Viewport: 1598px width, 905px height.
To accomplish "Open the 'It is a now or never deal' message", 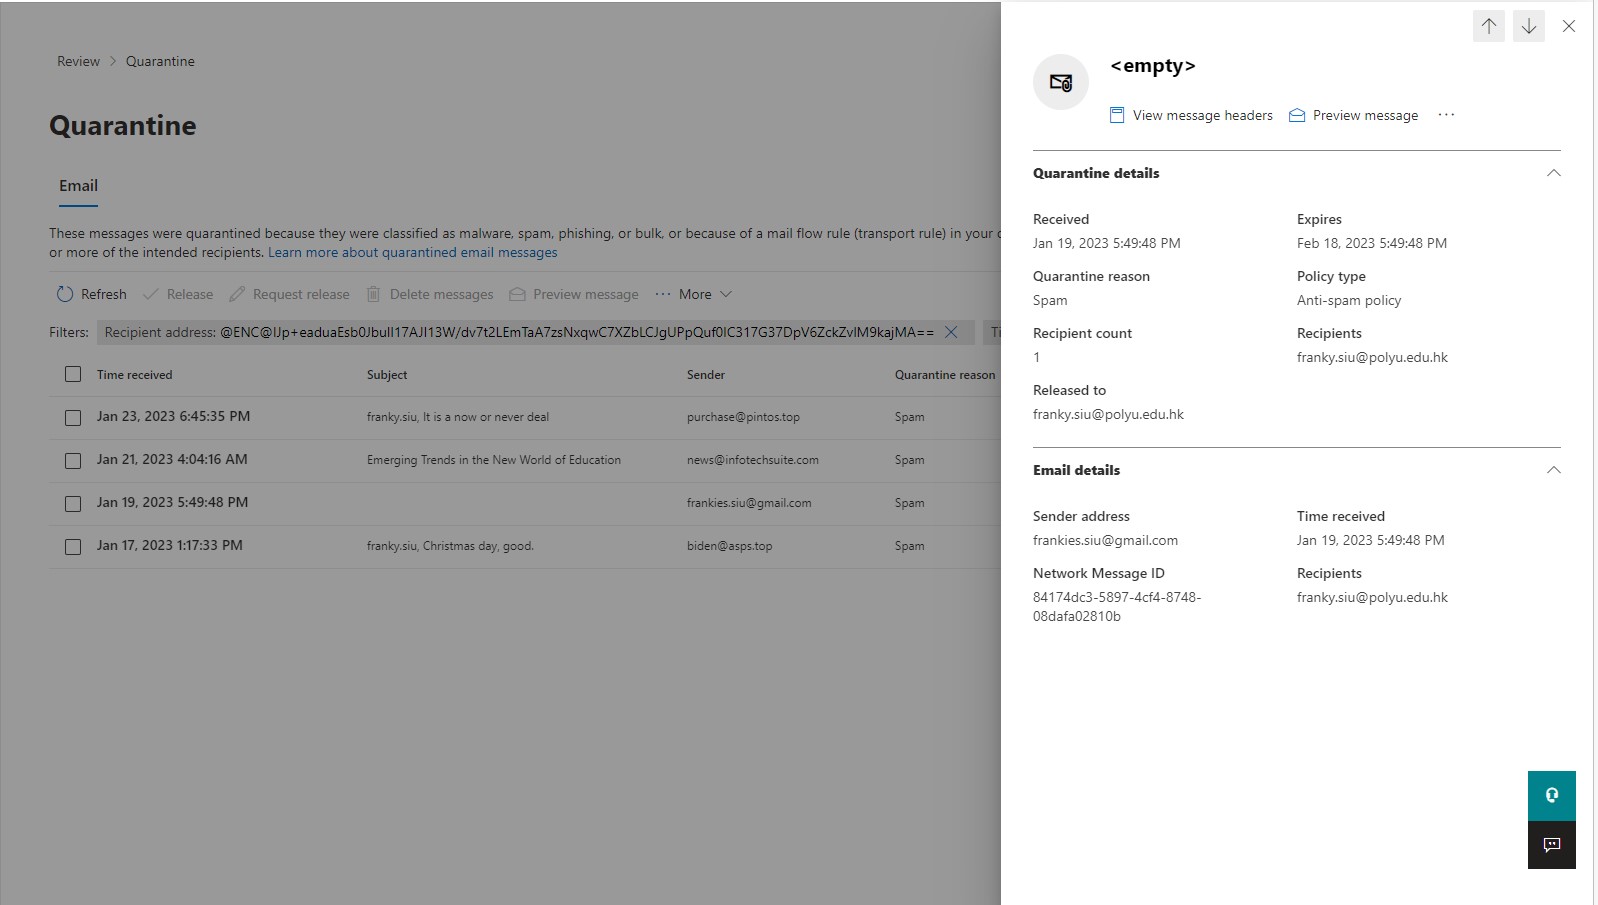I will point(458,417).
